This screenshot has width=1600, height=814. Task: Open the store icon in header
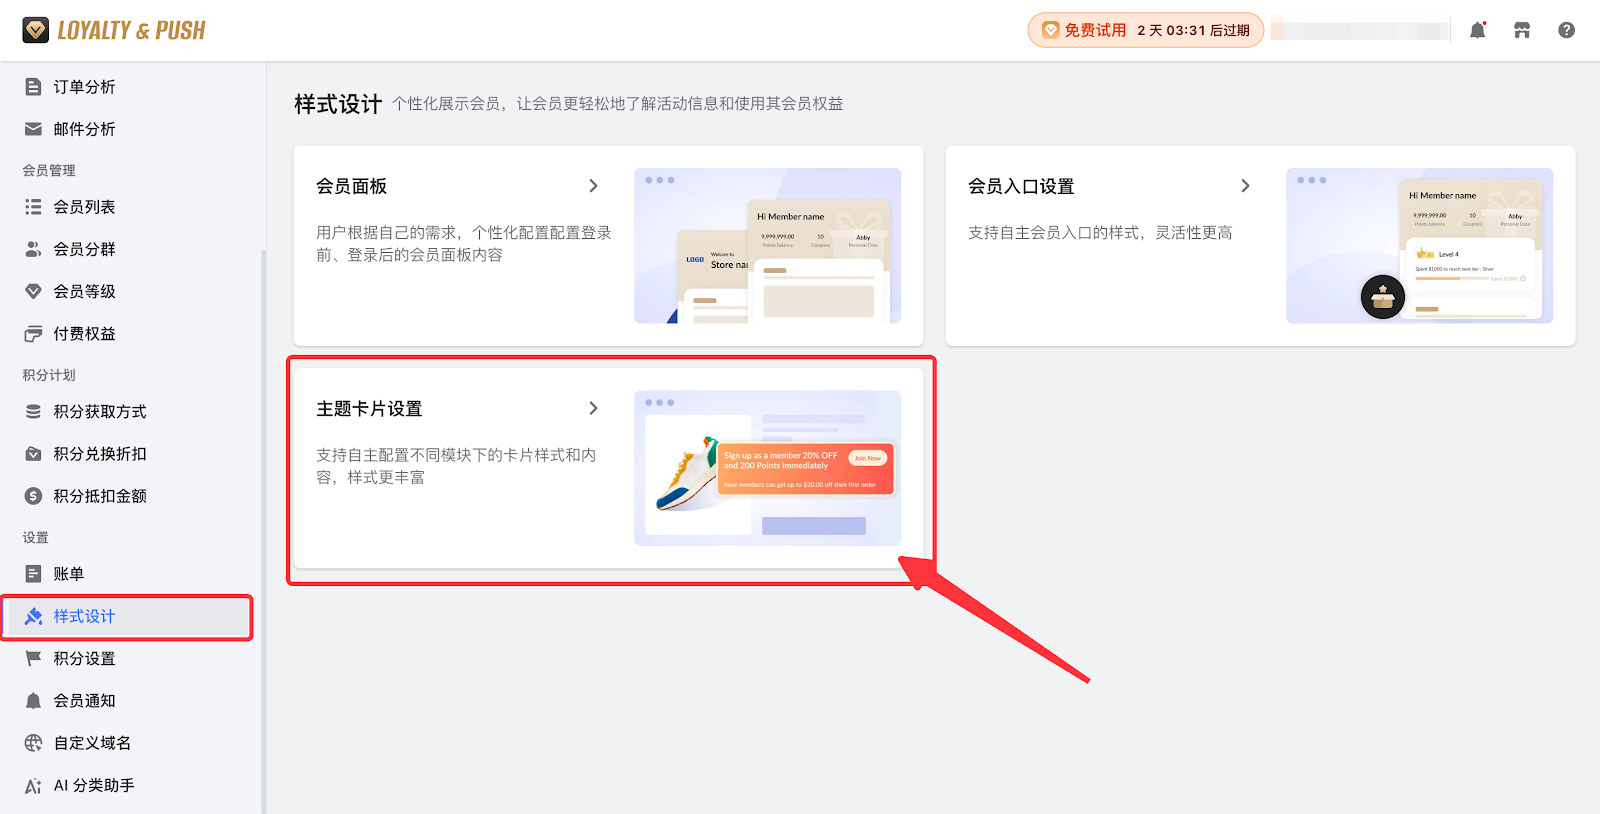1522,30
